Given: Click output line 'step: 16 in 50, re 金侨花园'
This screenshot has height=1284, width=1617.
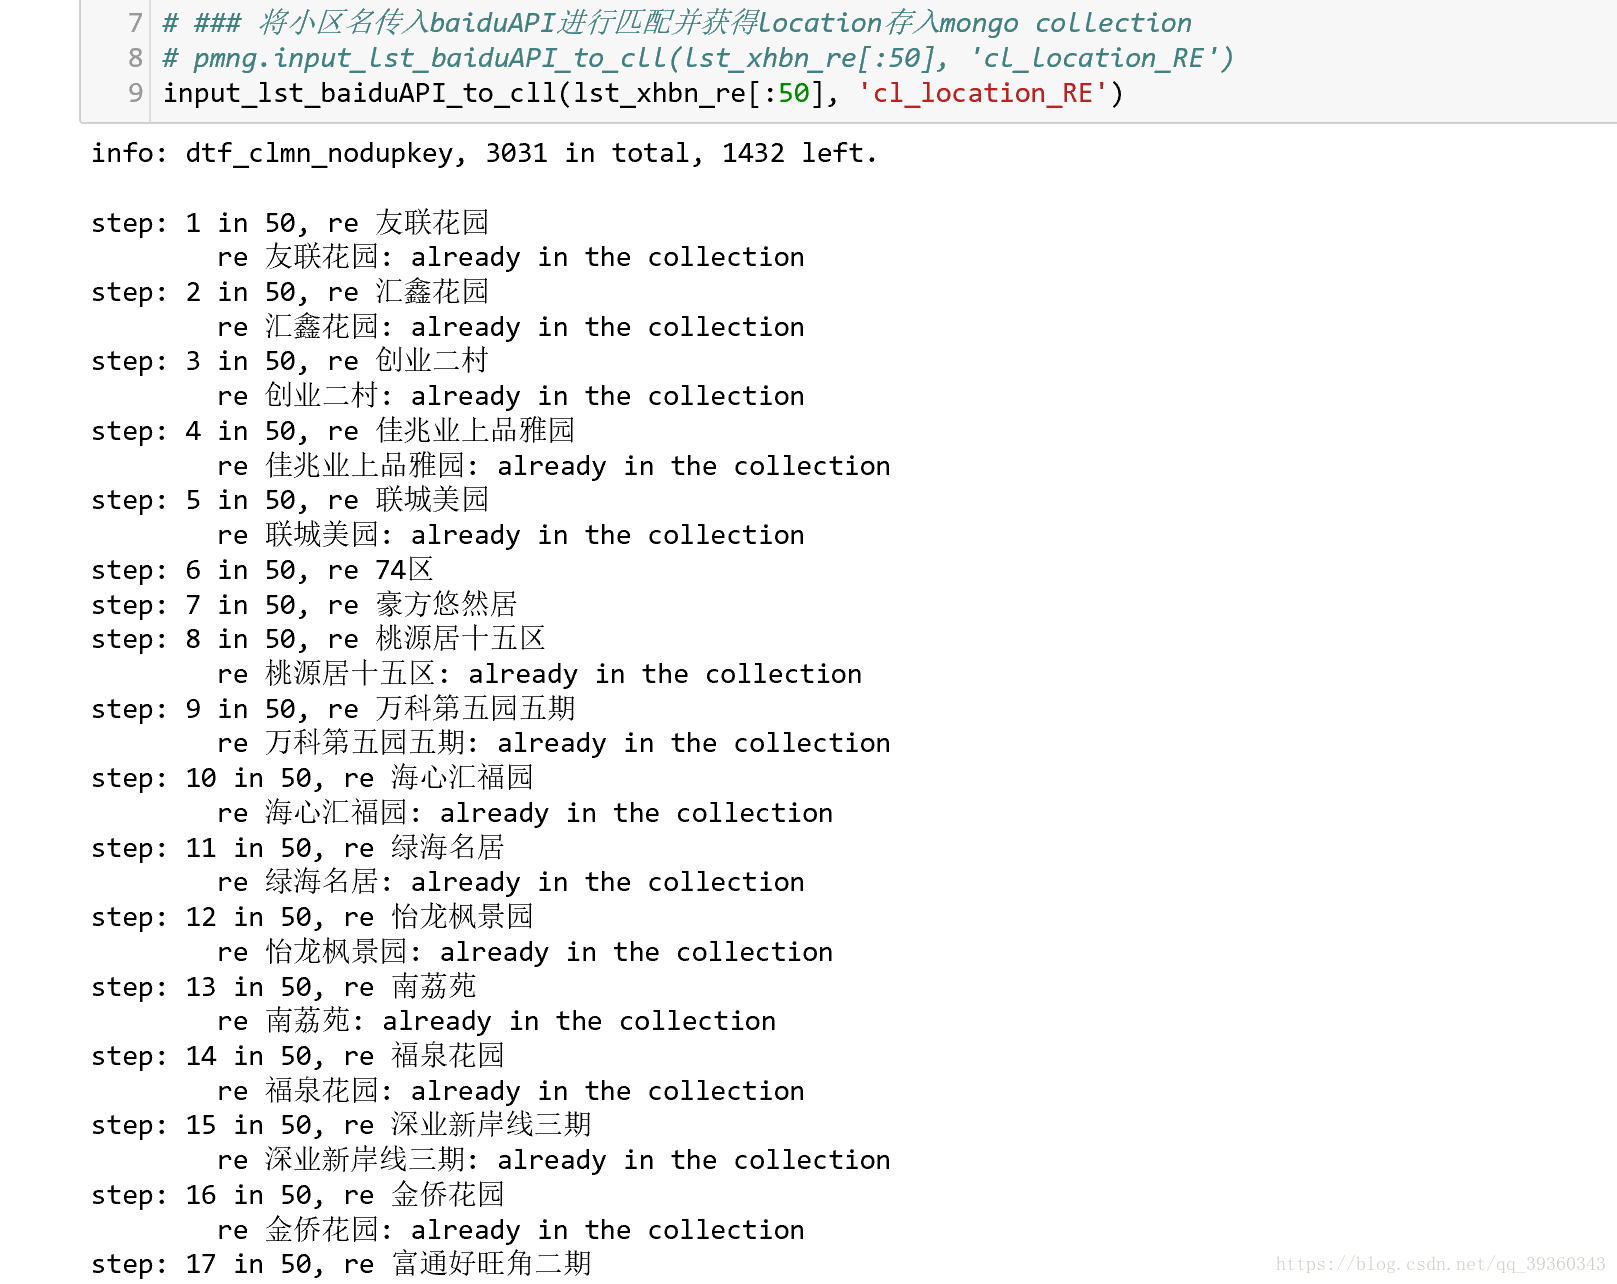Looking at the screenshot, I should pos(298,1195).
